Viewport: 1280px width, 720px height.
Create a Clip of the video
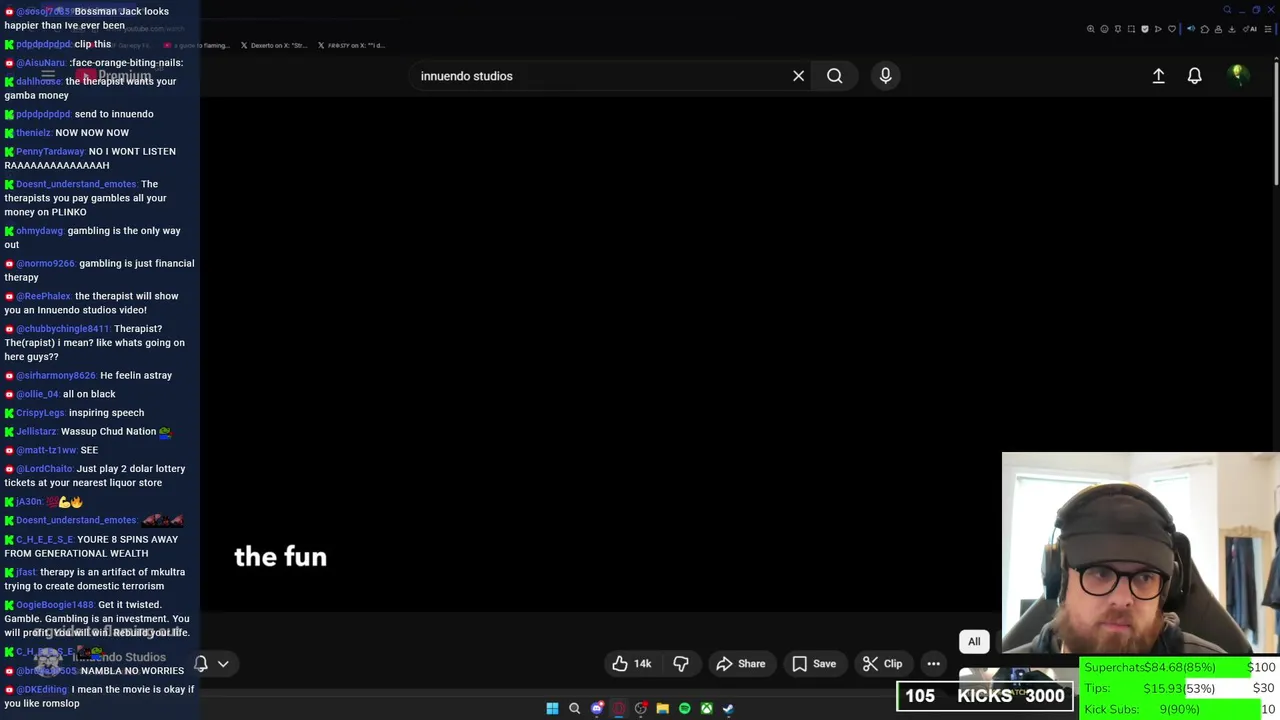pos(883,664)
